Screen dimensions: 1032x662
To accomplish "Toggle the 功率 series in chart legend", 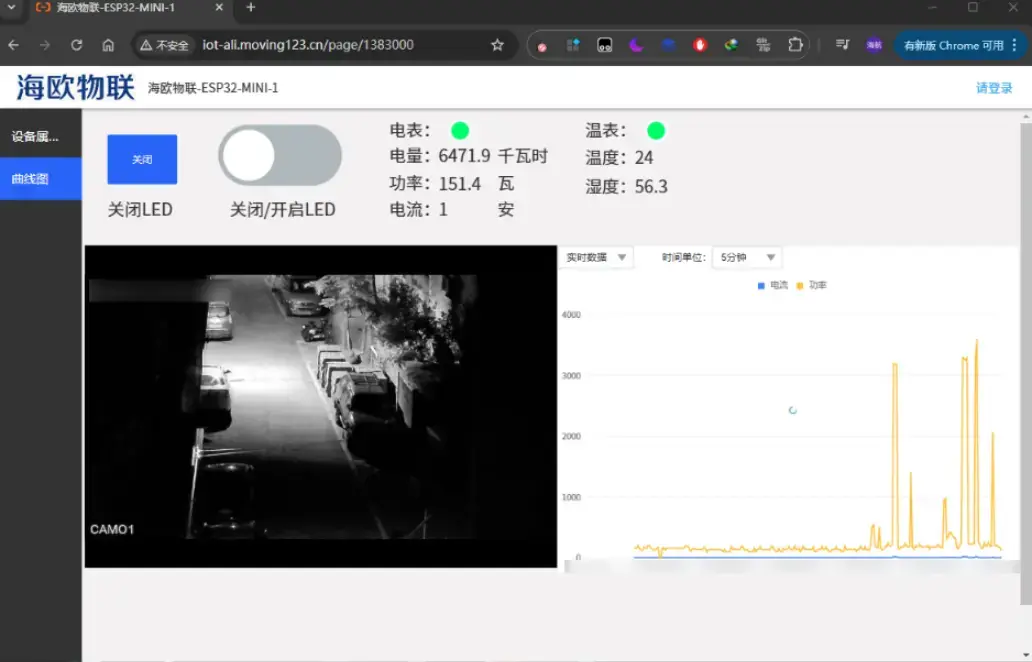I will click(x=812, y=286).
